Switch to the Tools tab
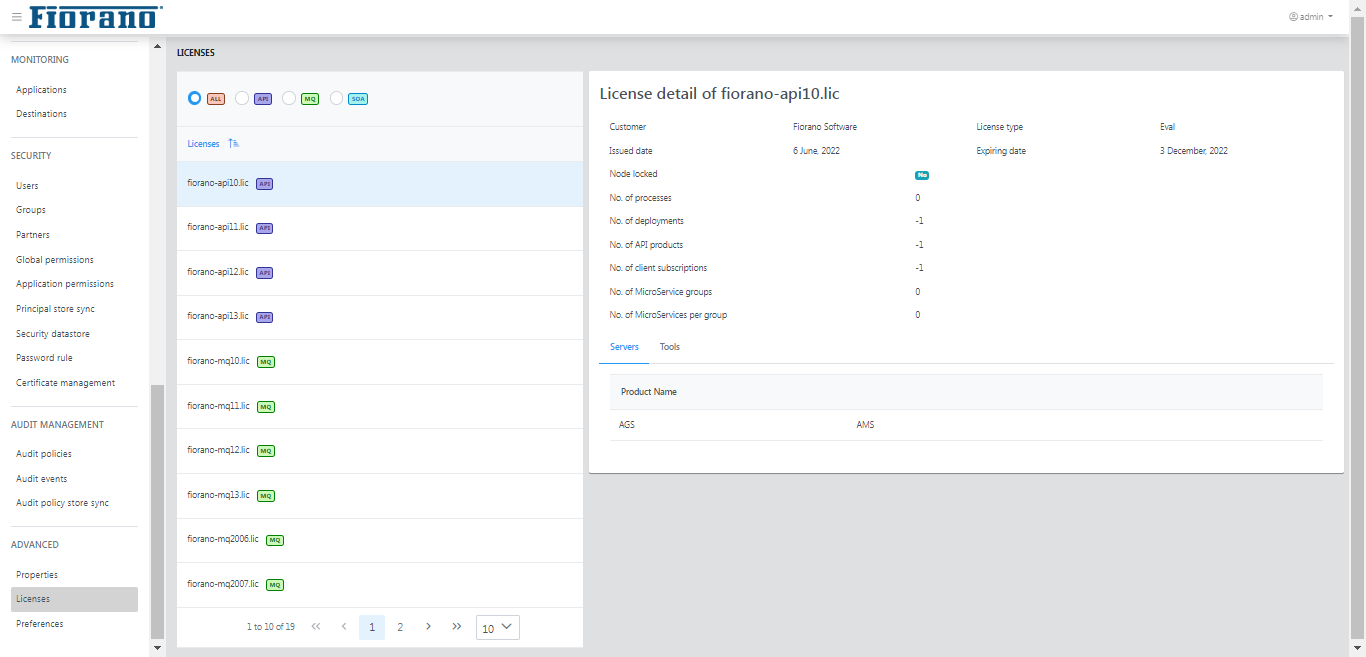This screenshot has height=657, width=1366. 670,347
